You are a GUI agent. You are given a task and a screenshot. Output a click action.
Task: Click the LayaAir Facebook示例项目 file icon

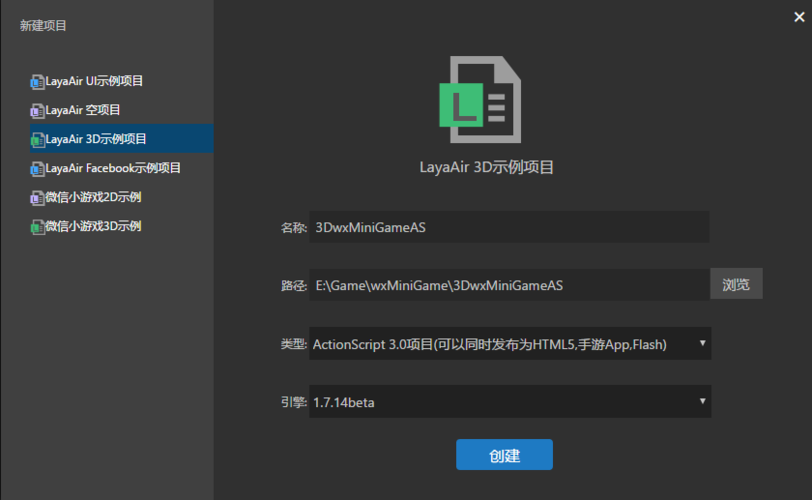[x=37, y=169]
